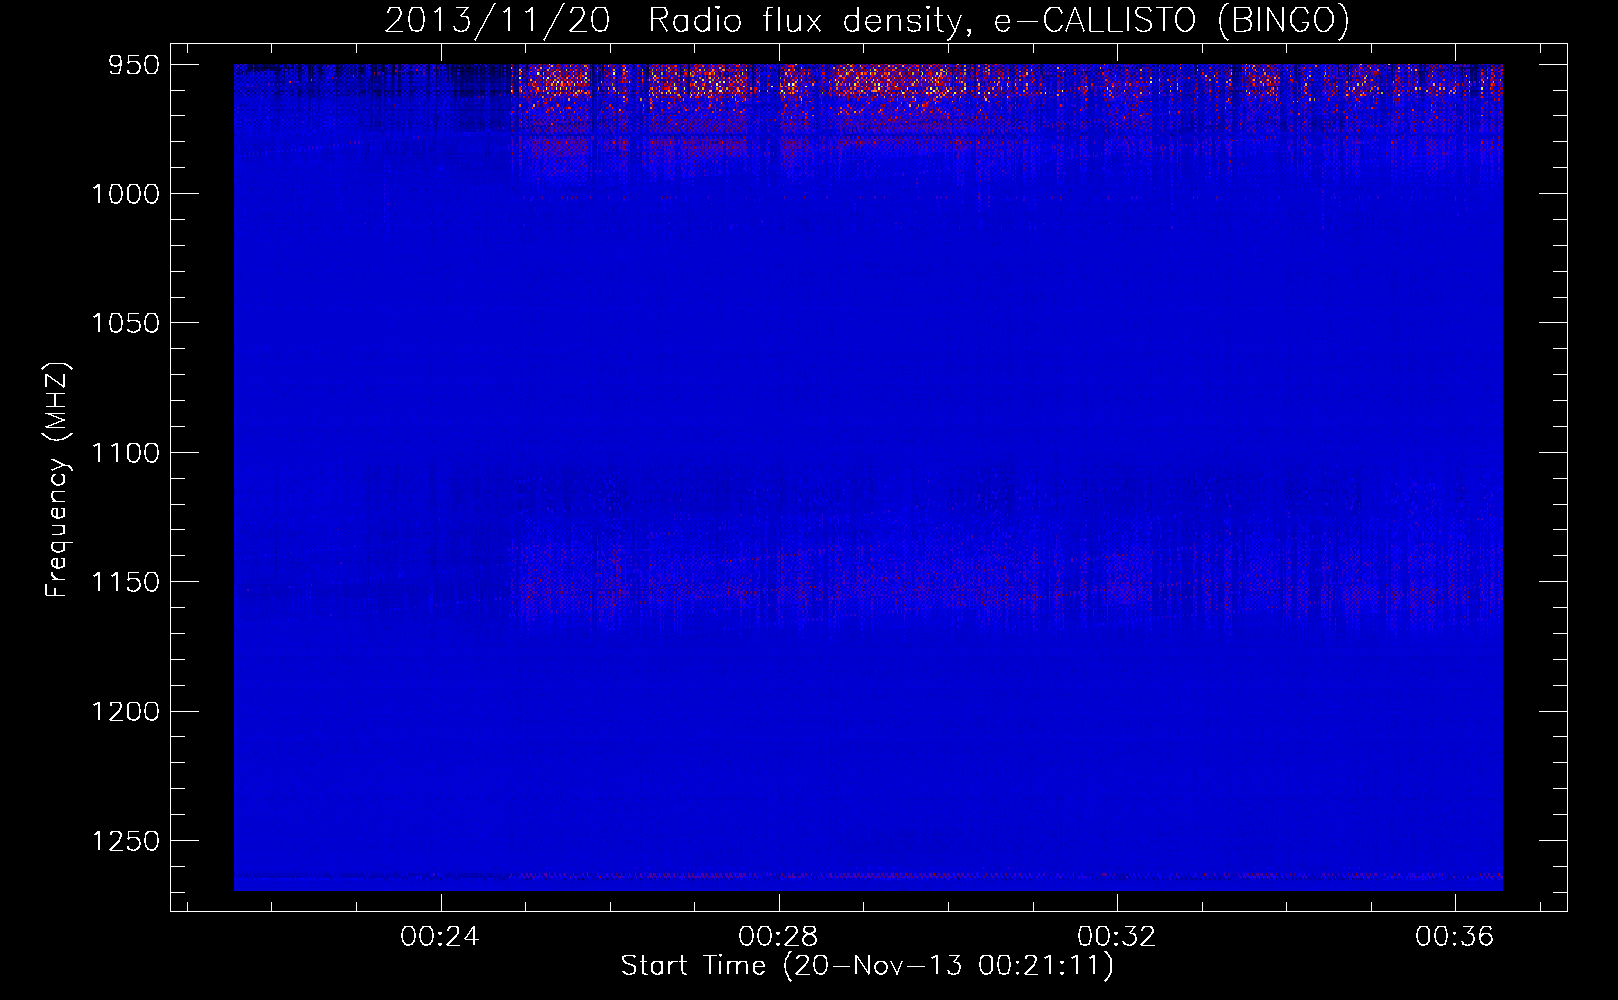1618x1000 pixels.
Task: Select the 1000 frequency axis label
Action: point(125,194)
